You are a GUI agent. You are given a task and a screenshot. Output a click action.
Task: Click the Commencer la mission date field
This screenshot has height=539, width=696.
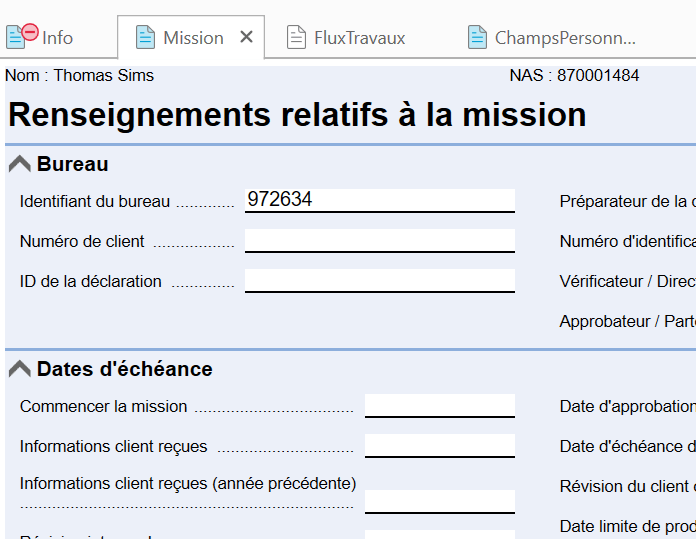[439, 405]
